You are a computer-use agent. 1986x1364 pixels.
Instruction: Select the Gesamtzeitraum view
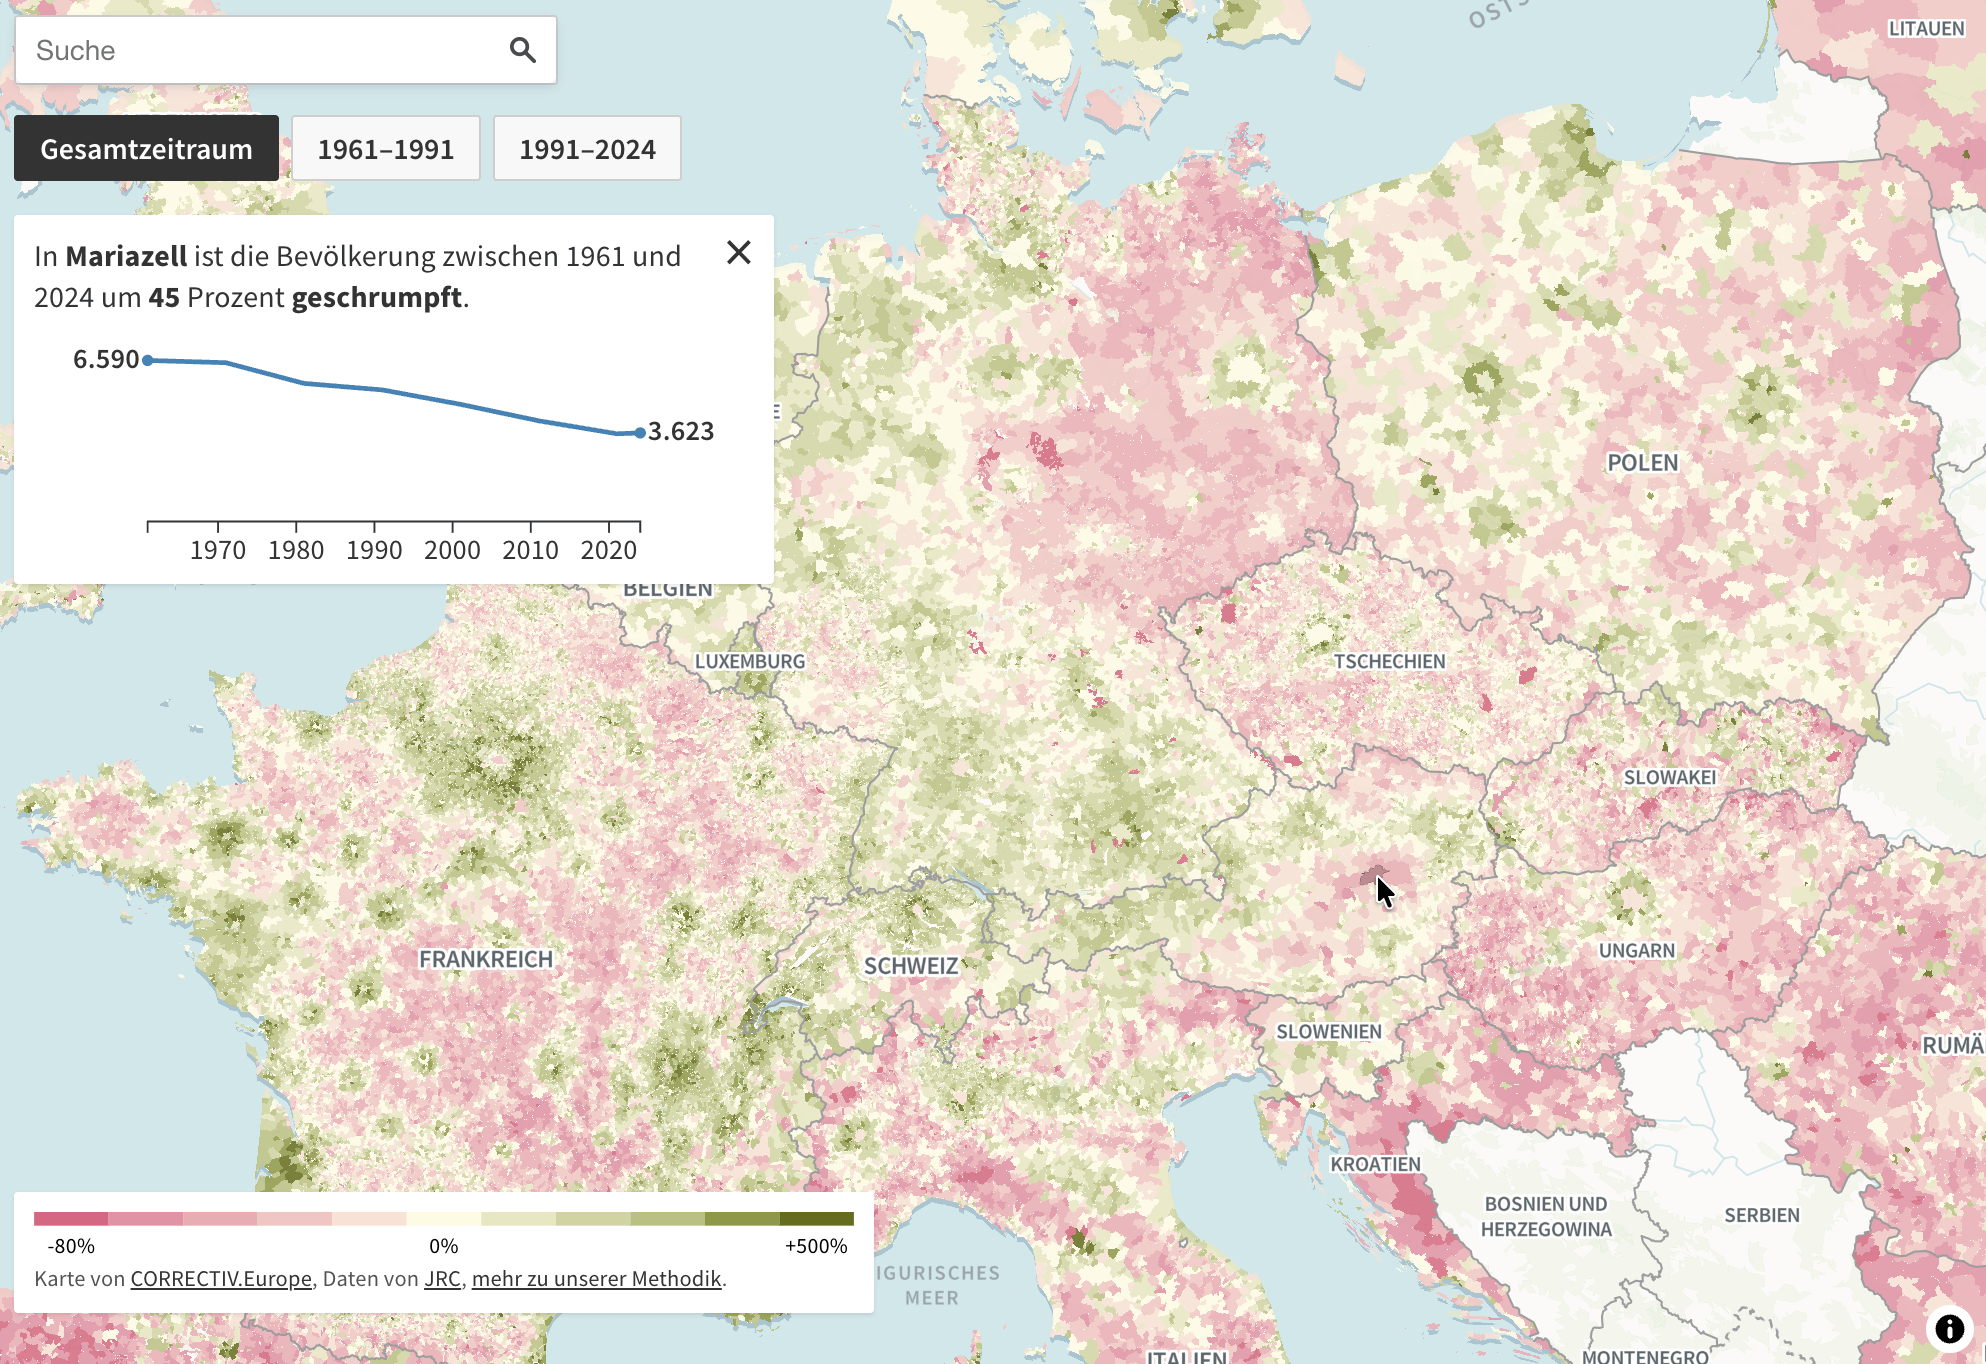click(146, 148)
